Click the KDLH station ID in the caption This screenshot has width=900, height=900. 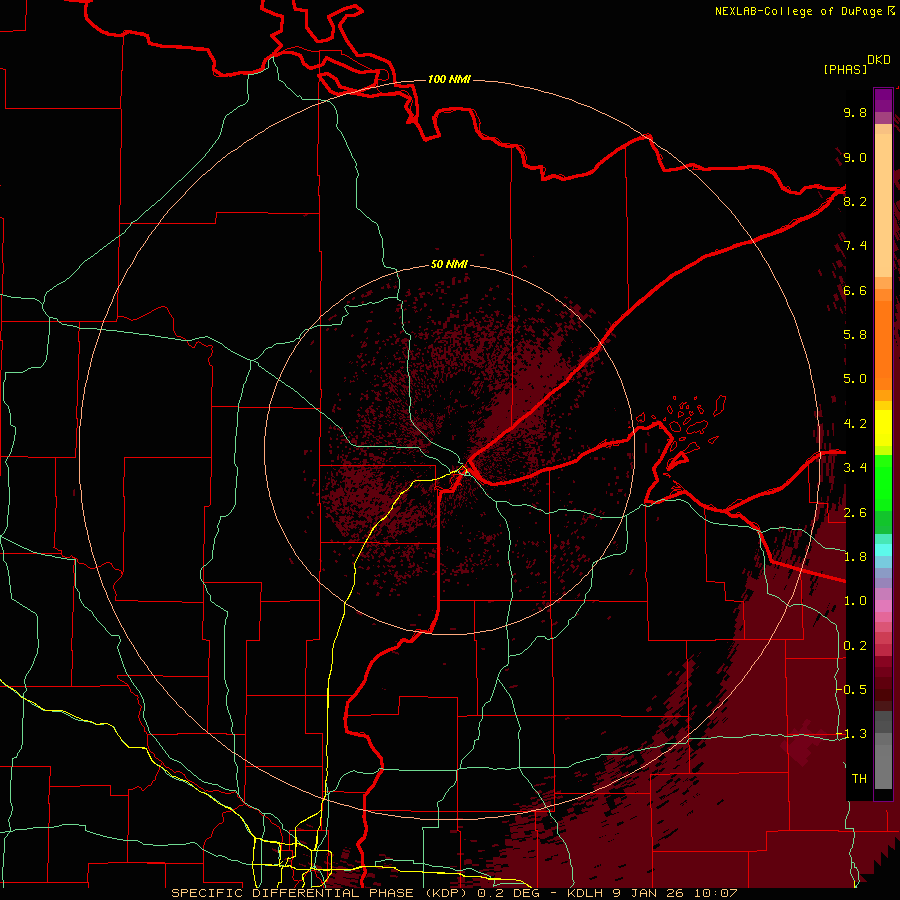pos(584,893)
